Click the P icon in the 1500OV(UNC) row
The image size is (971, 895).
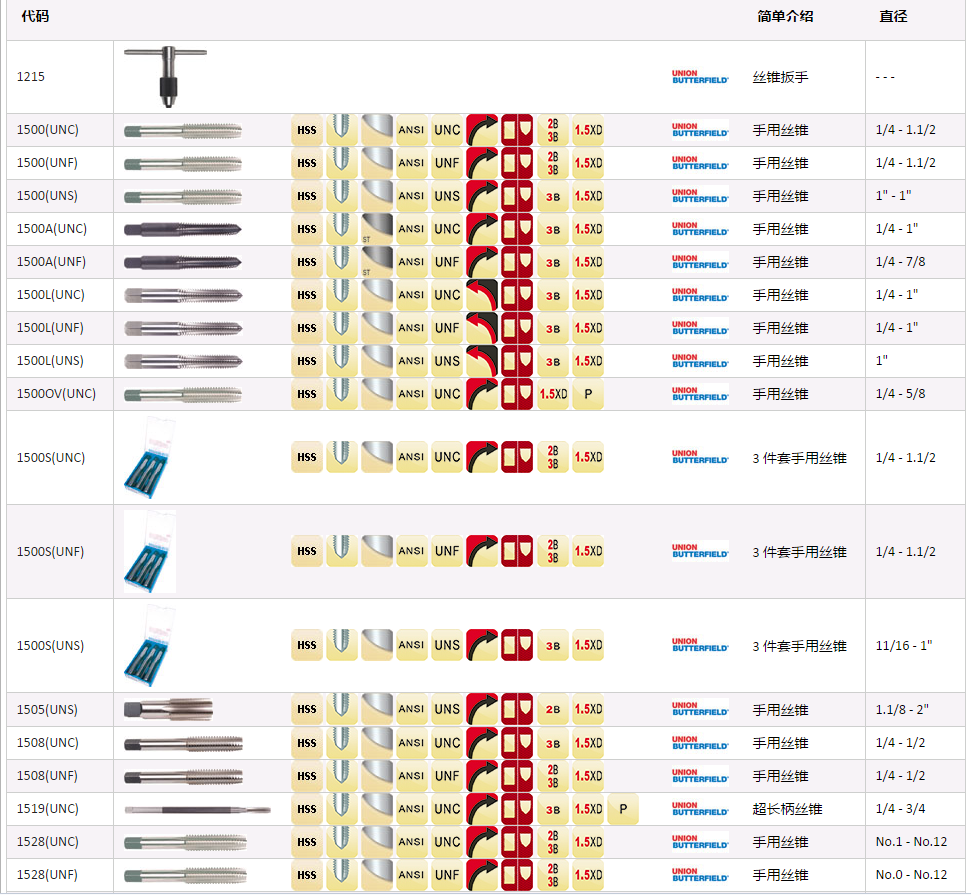tap(588, 394)
